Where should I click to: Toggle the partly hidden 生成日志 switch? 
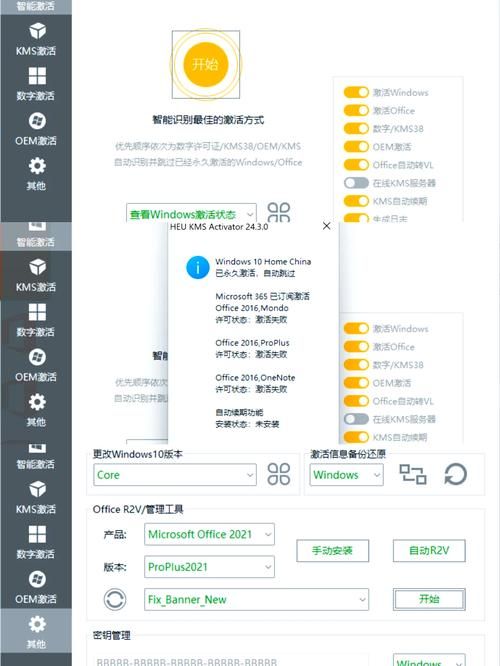pyautogui.click(x=356, y=218)
